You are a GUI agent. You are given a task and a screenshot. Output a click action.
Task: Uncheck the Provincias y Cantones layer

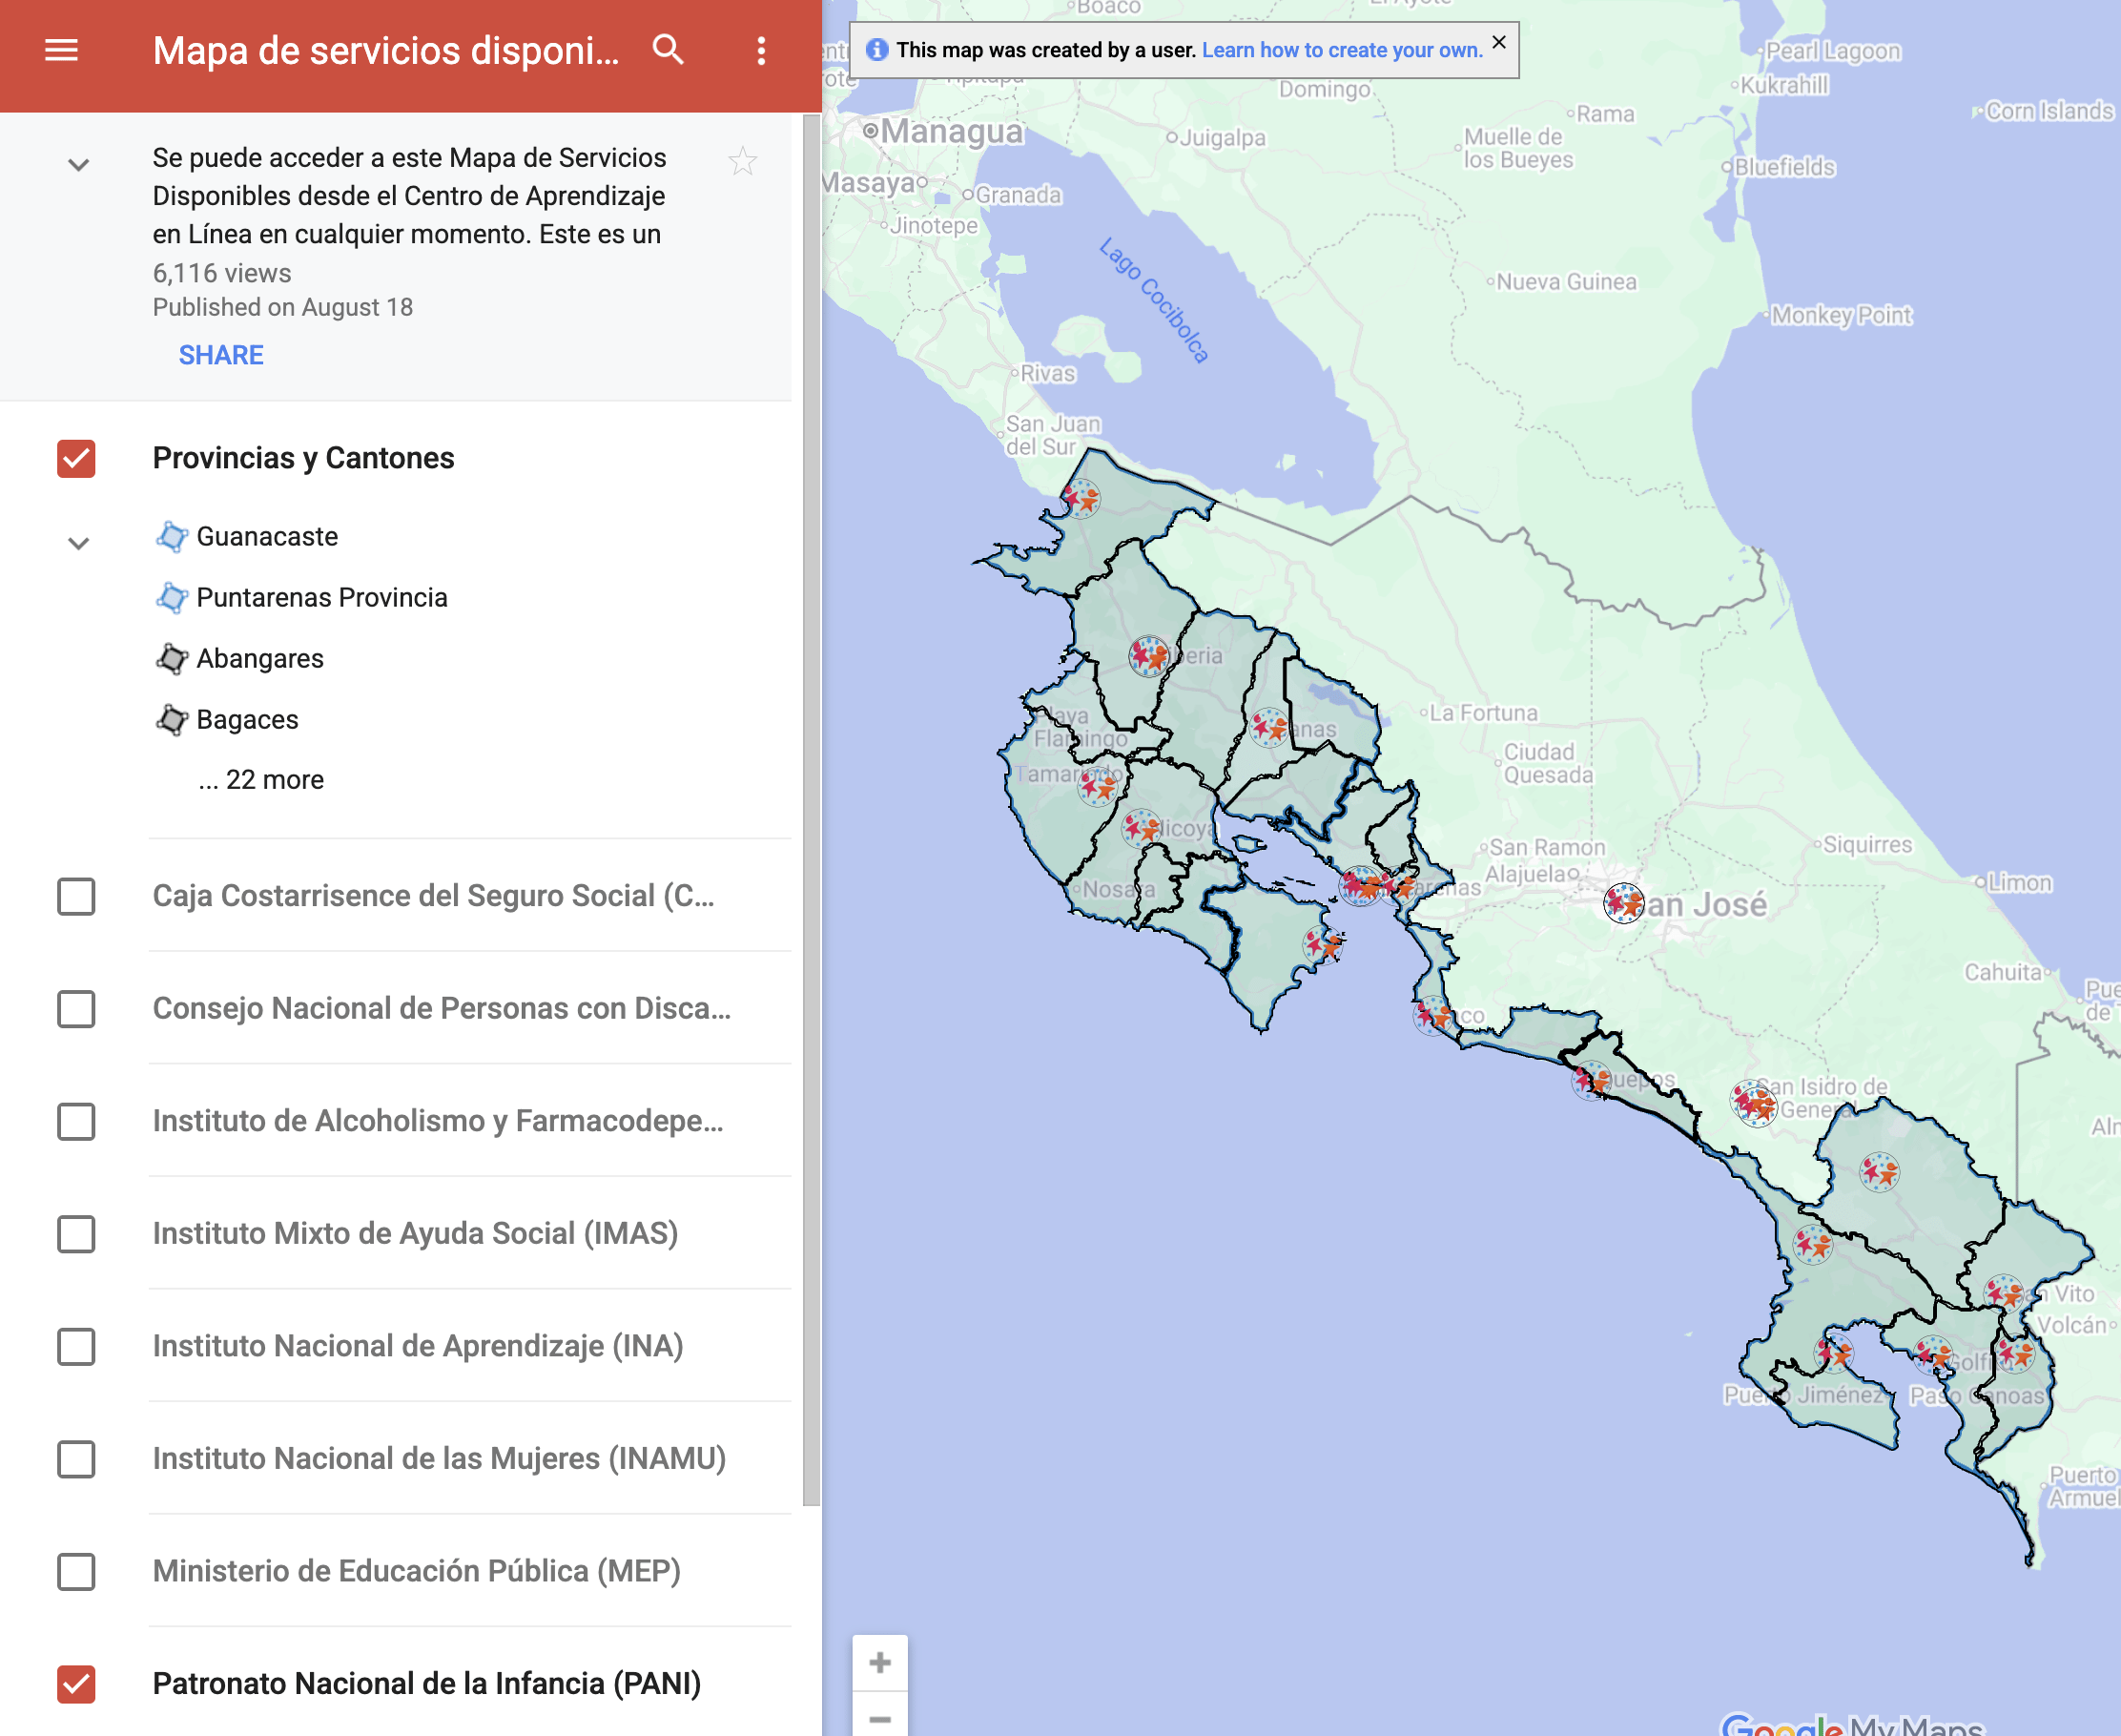(x=76, y=459)
